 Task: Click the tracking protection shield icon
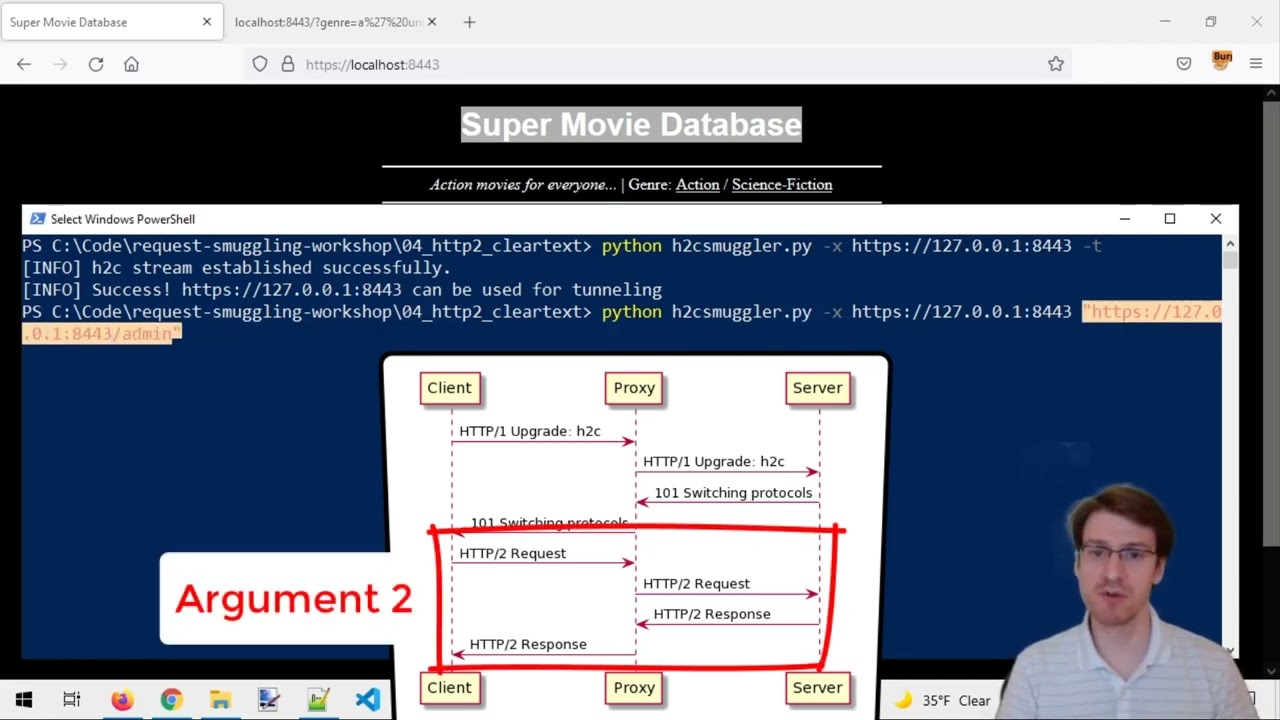click(x=260, y=64)
